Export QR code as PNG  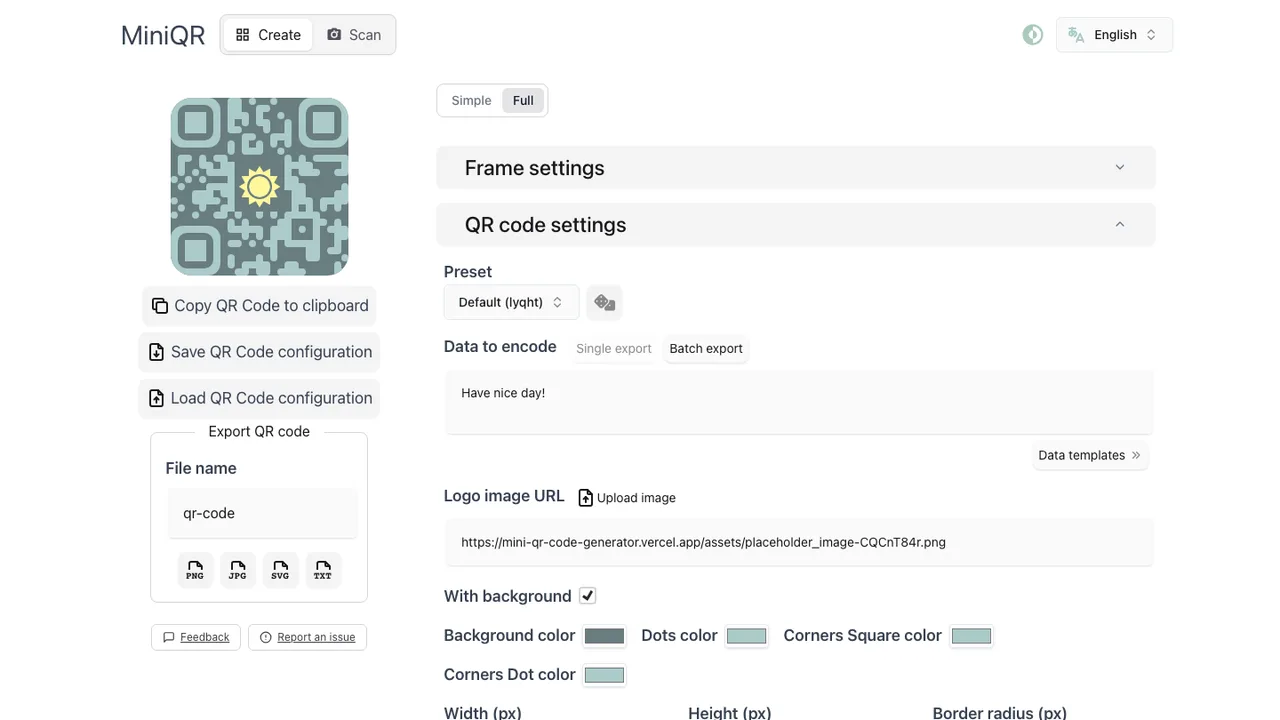pyautogui.click(x=195, y=570)
